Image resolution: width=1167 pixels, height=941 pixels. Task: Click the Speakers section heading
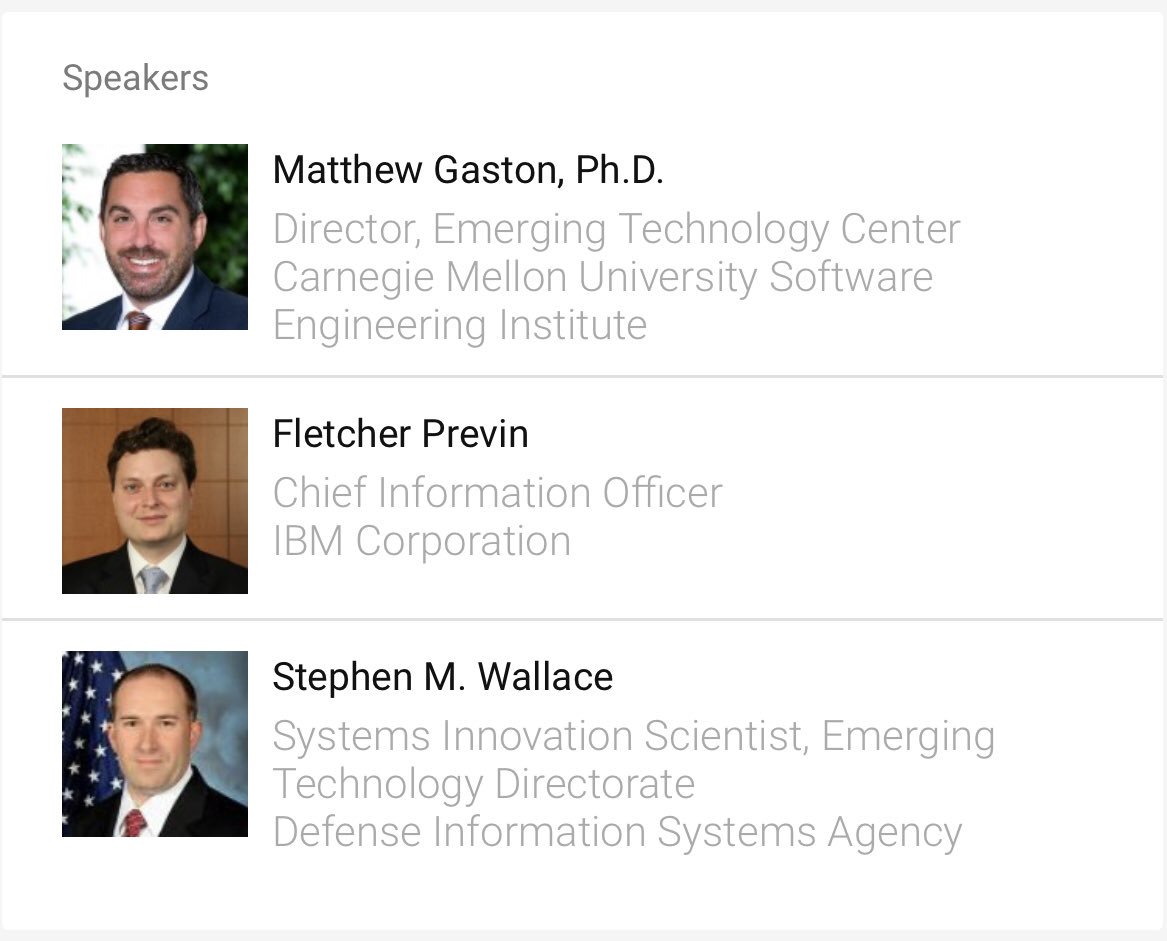tap(135, 78)
